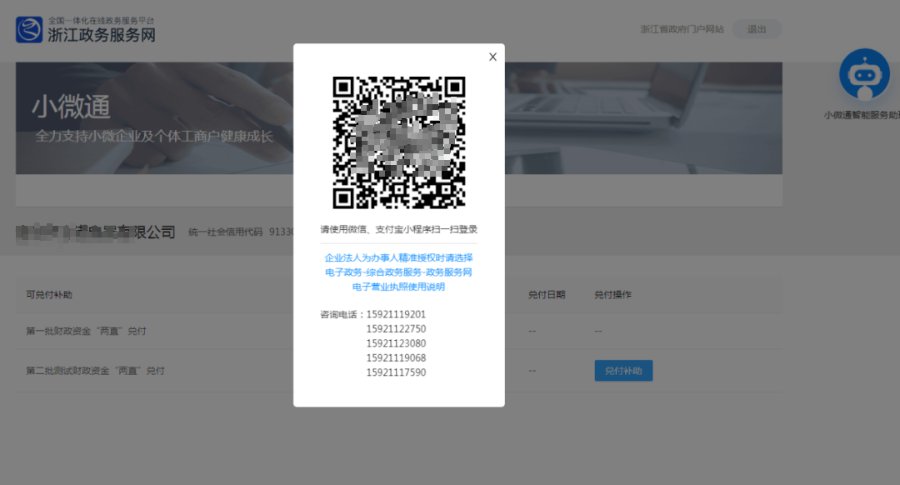Open the 小微通 robot assistant icon
900x485 pixels.
tap(864, 75)
